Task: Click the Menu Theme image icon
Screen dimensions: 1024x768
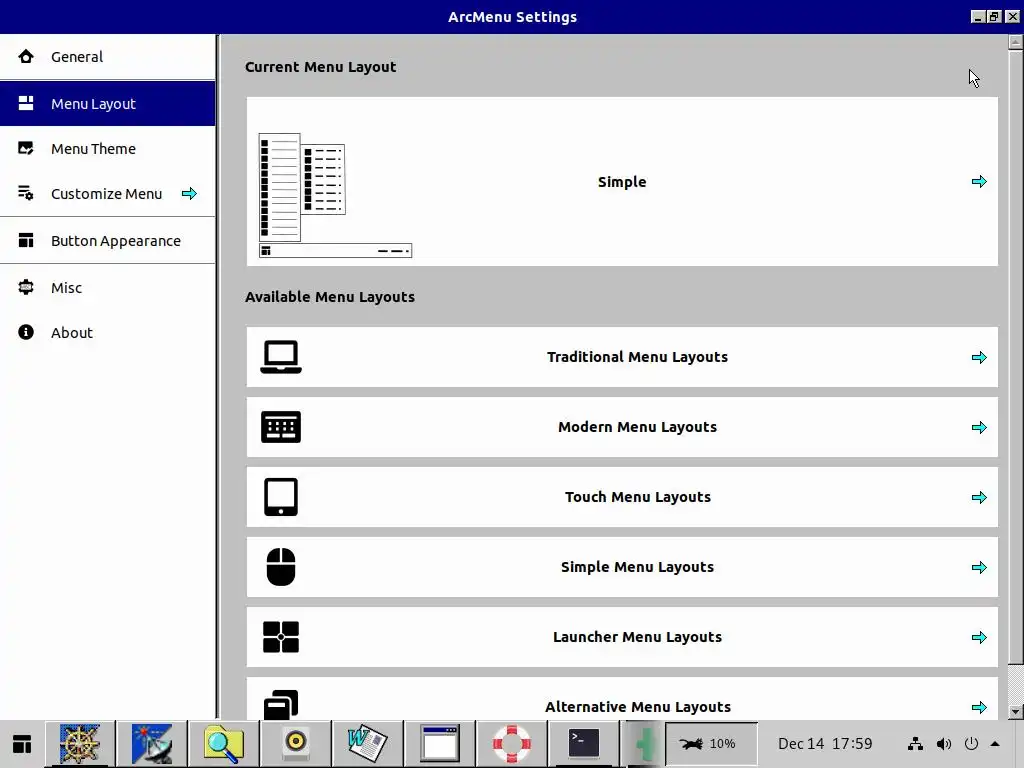Action: coord(26,148)
